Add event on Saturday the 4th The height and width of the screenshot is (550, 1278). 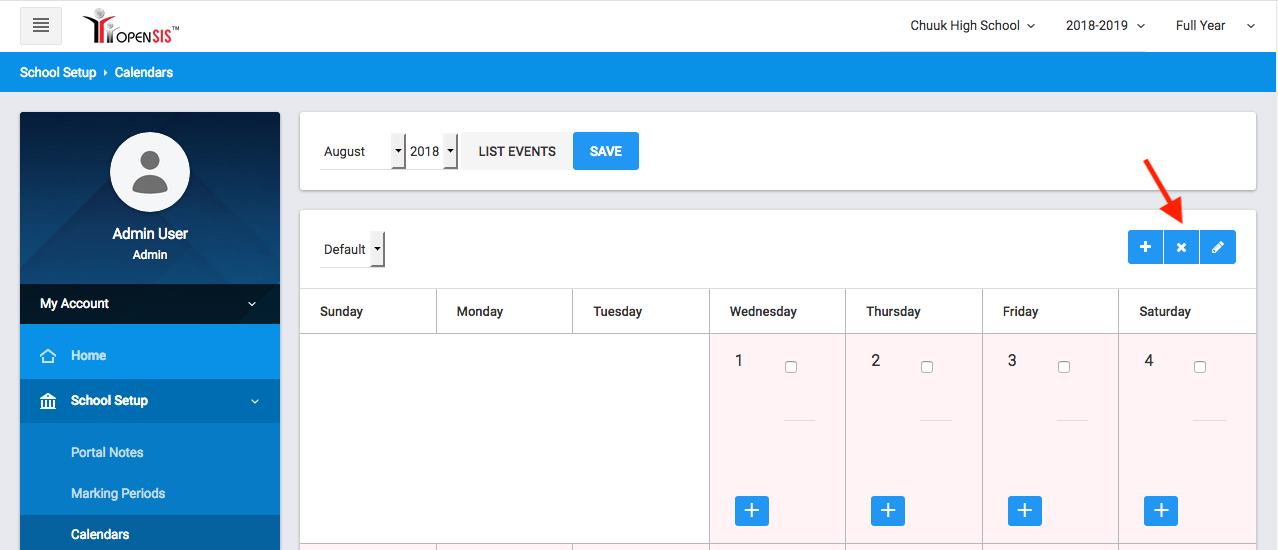click(1161, 510)
